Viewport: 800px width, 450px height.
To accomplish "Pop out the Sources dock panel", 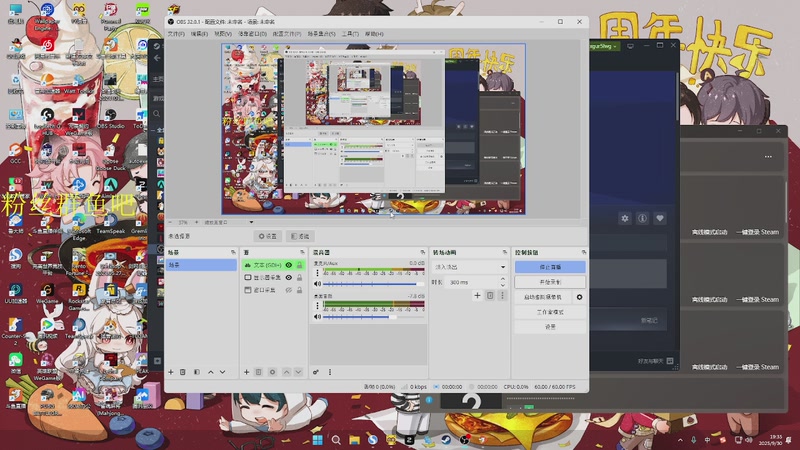I will pyautogui.click(x=302, y=253).
